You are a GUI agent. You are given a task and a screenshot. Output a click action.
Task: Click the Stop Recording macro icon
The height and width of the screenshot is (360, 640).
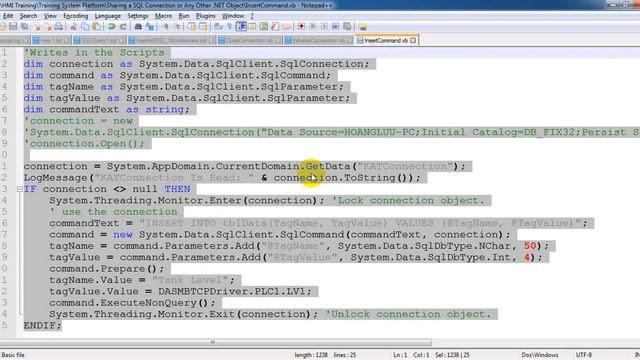[x=313, y=27]
